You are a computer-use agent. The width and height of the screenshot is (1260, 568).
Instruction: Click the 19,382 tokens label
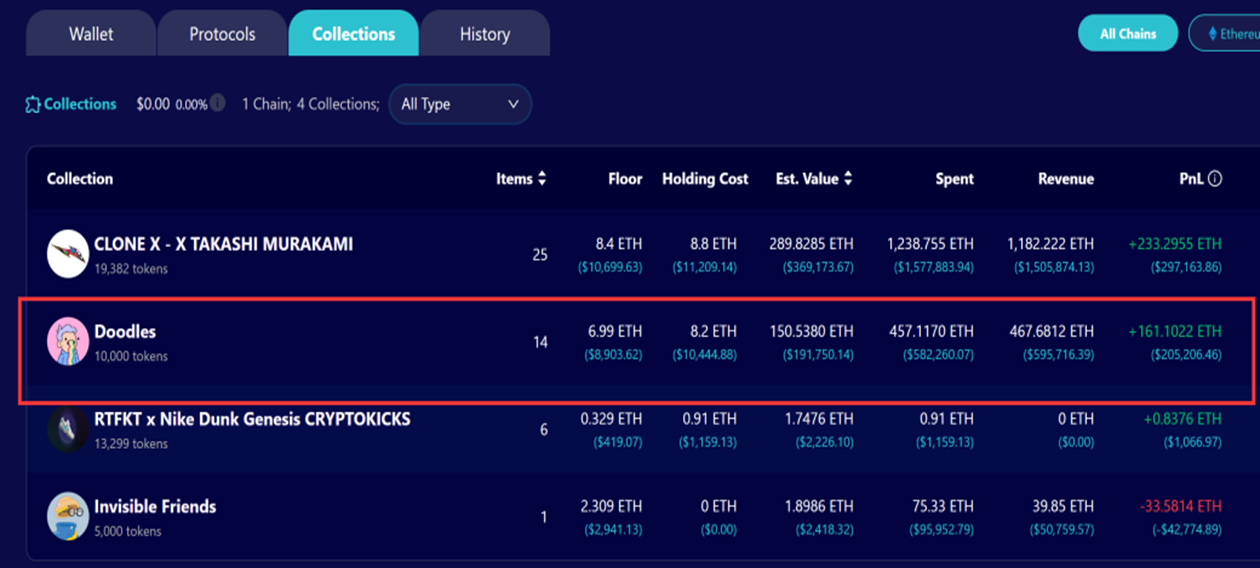(131, 269)
